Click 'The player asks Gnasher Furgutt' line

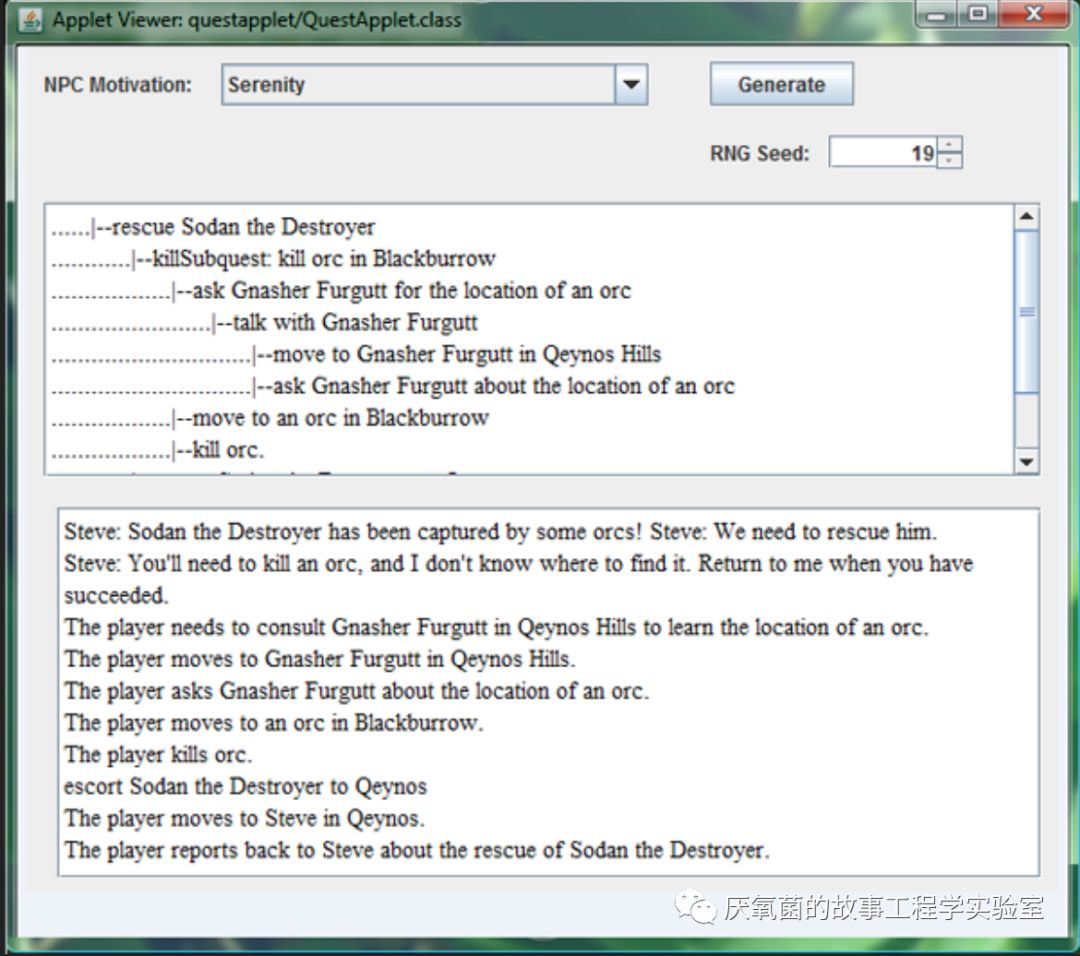coord(357,690)
